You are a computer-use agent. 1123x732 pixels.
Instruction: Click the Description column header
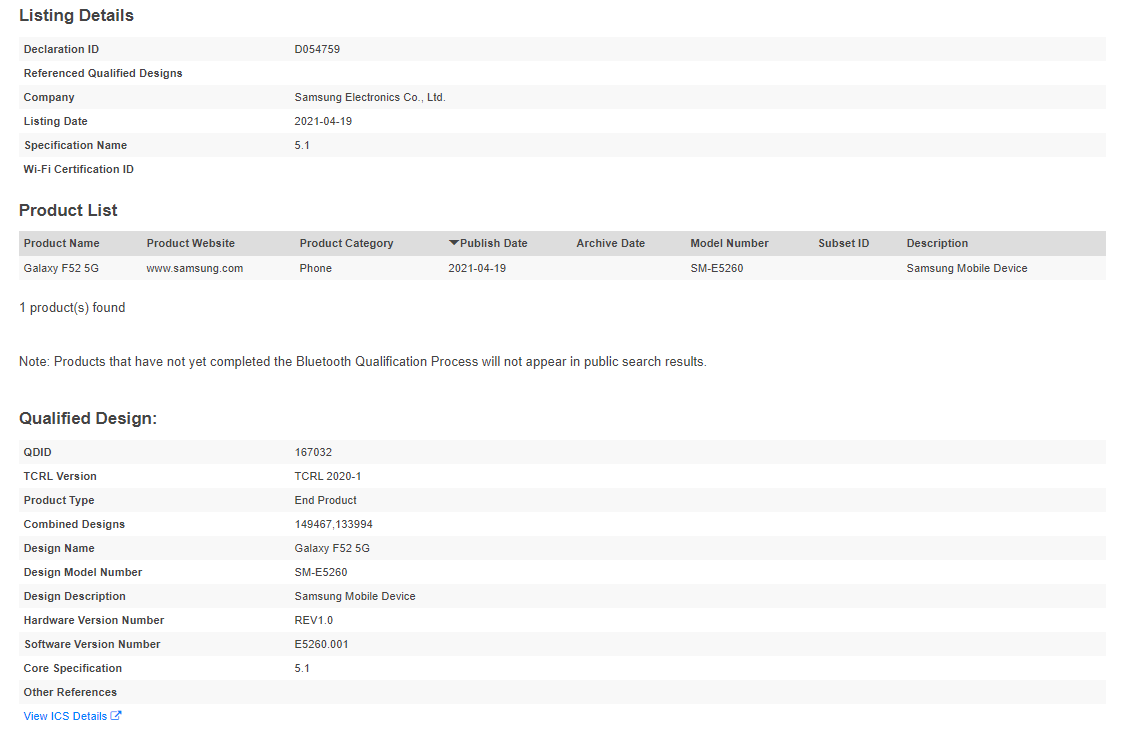point(937,243)
